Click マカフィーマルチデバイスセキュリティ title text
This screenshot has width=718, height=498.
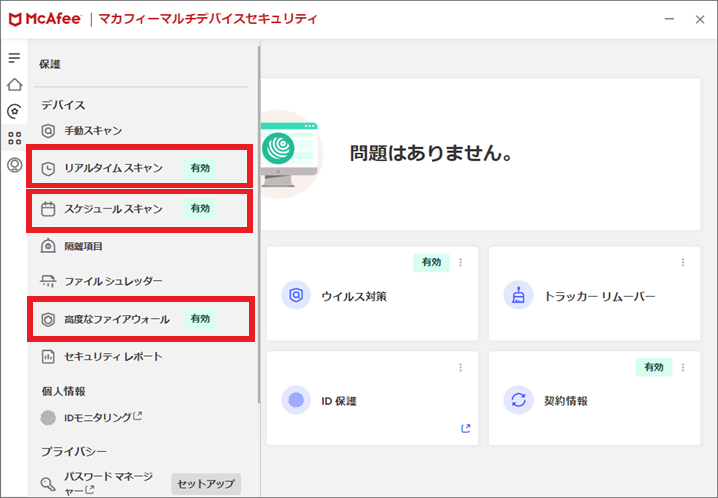click(x=208, y=19)
